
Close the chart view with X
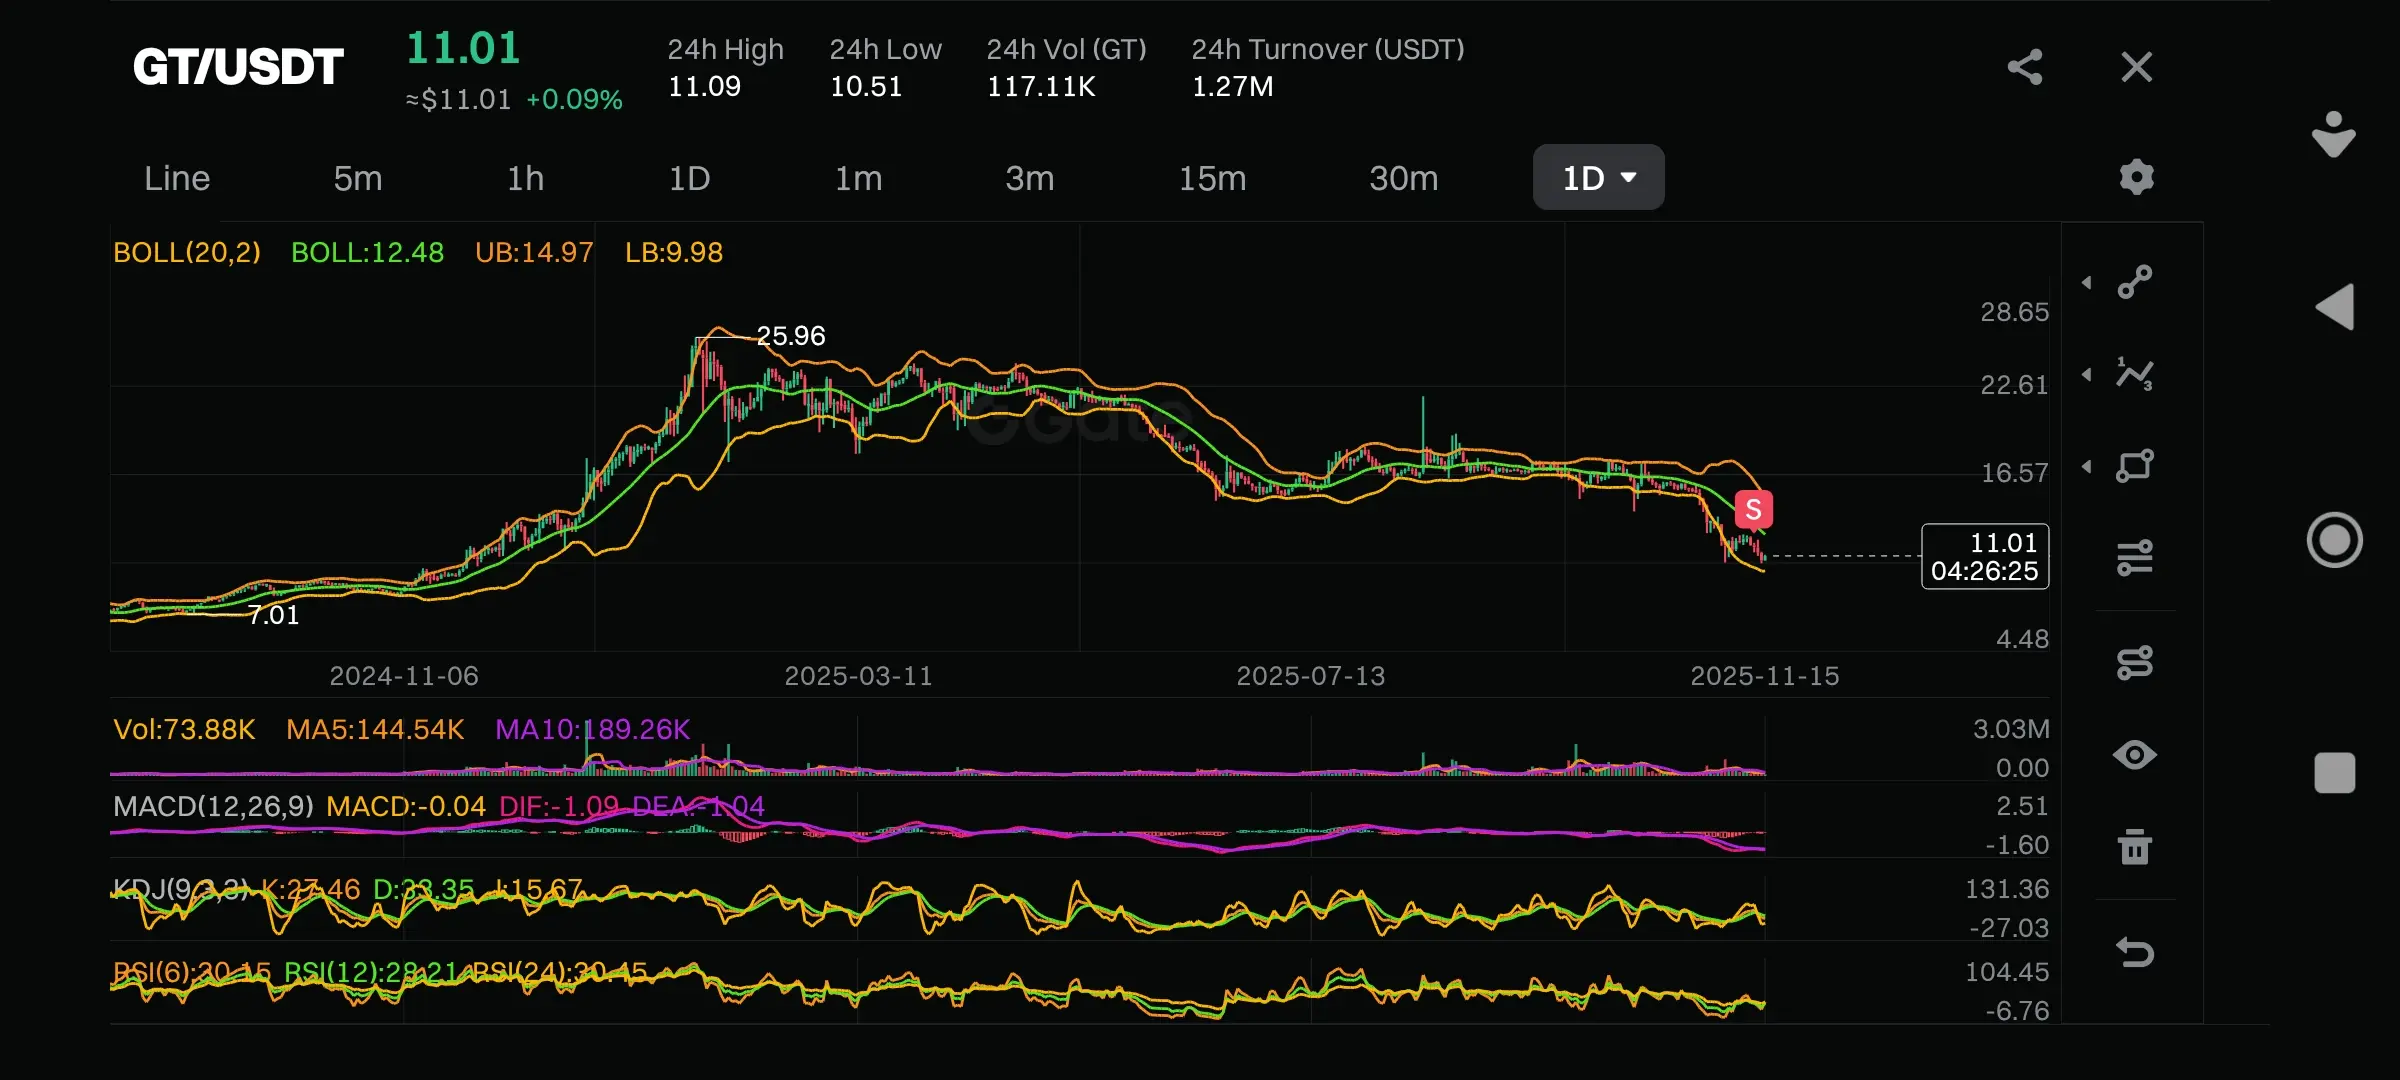2137,67
